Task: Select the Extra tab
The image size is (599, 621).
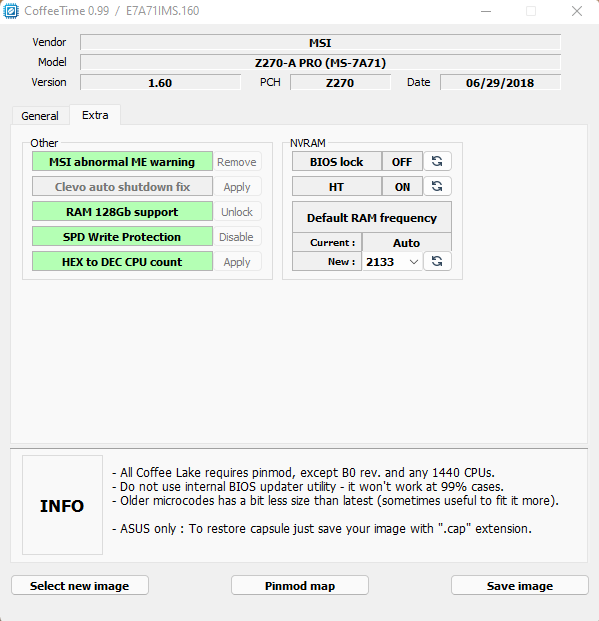Action: tap(95, 115)
